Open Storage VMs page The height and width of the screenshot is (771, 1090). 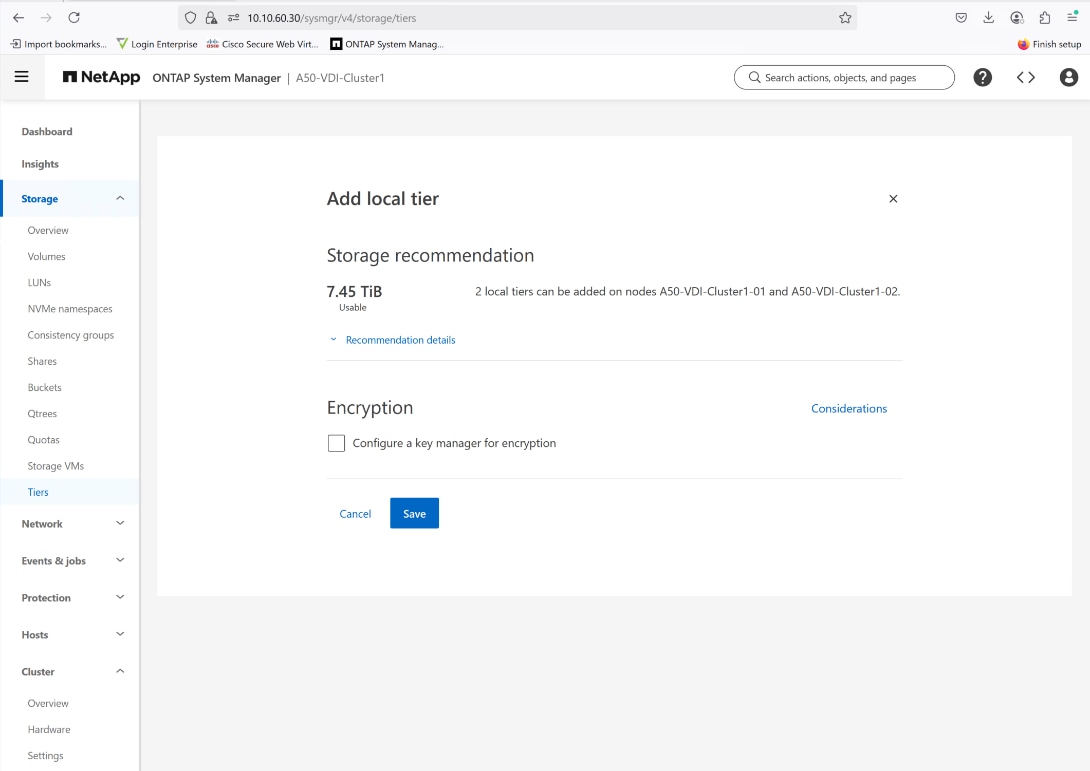pyautogui.click(x=56, y=466)
